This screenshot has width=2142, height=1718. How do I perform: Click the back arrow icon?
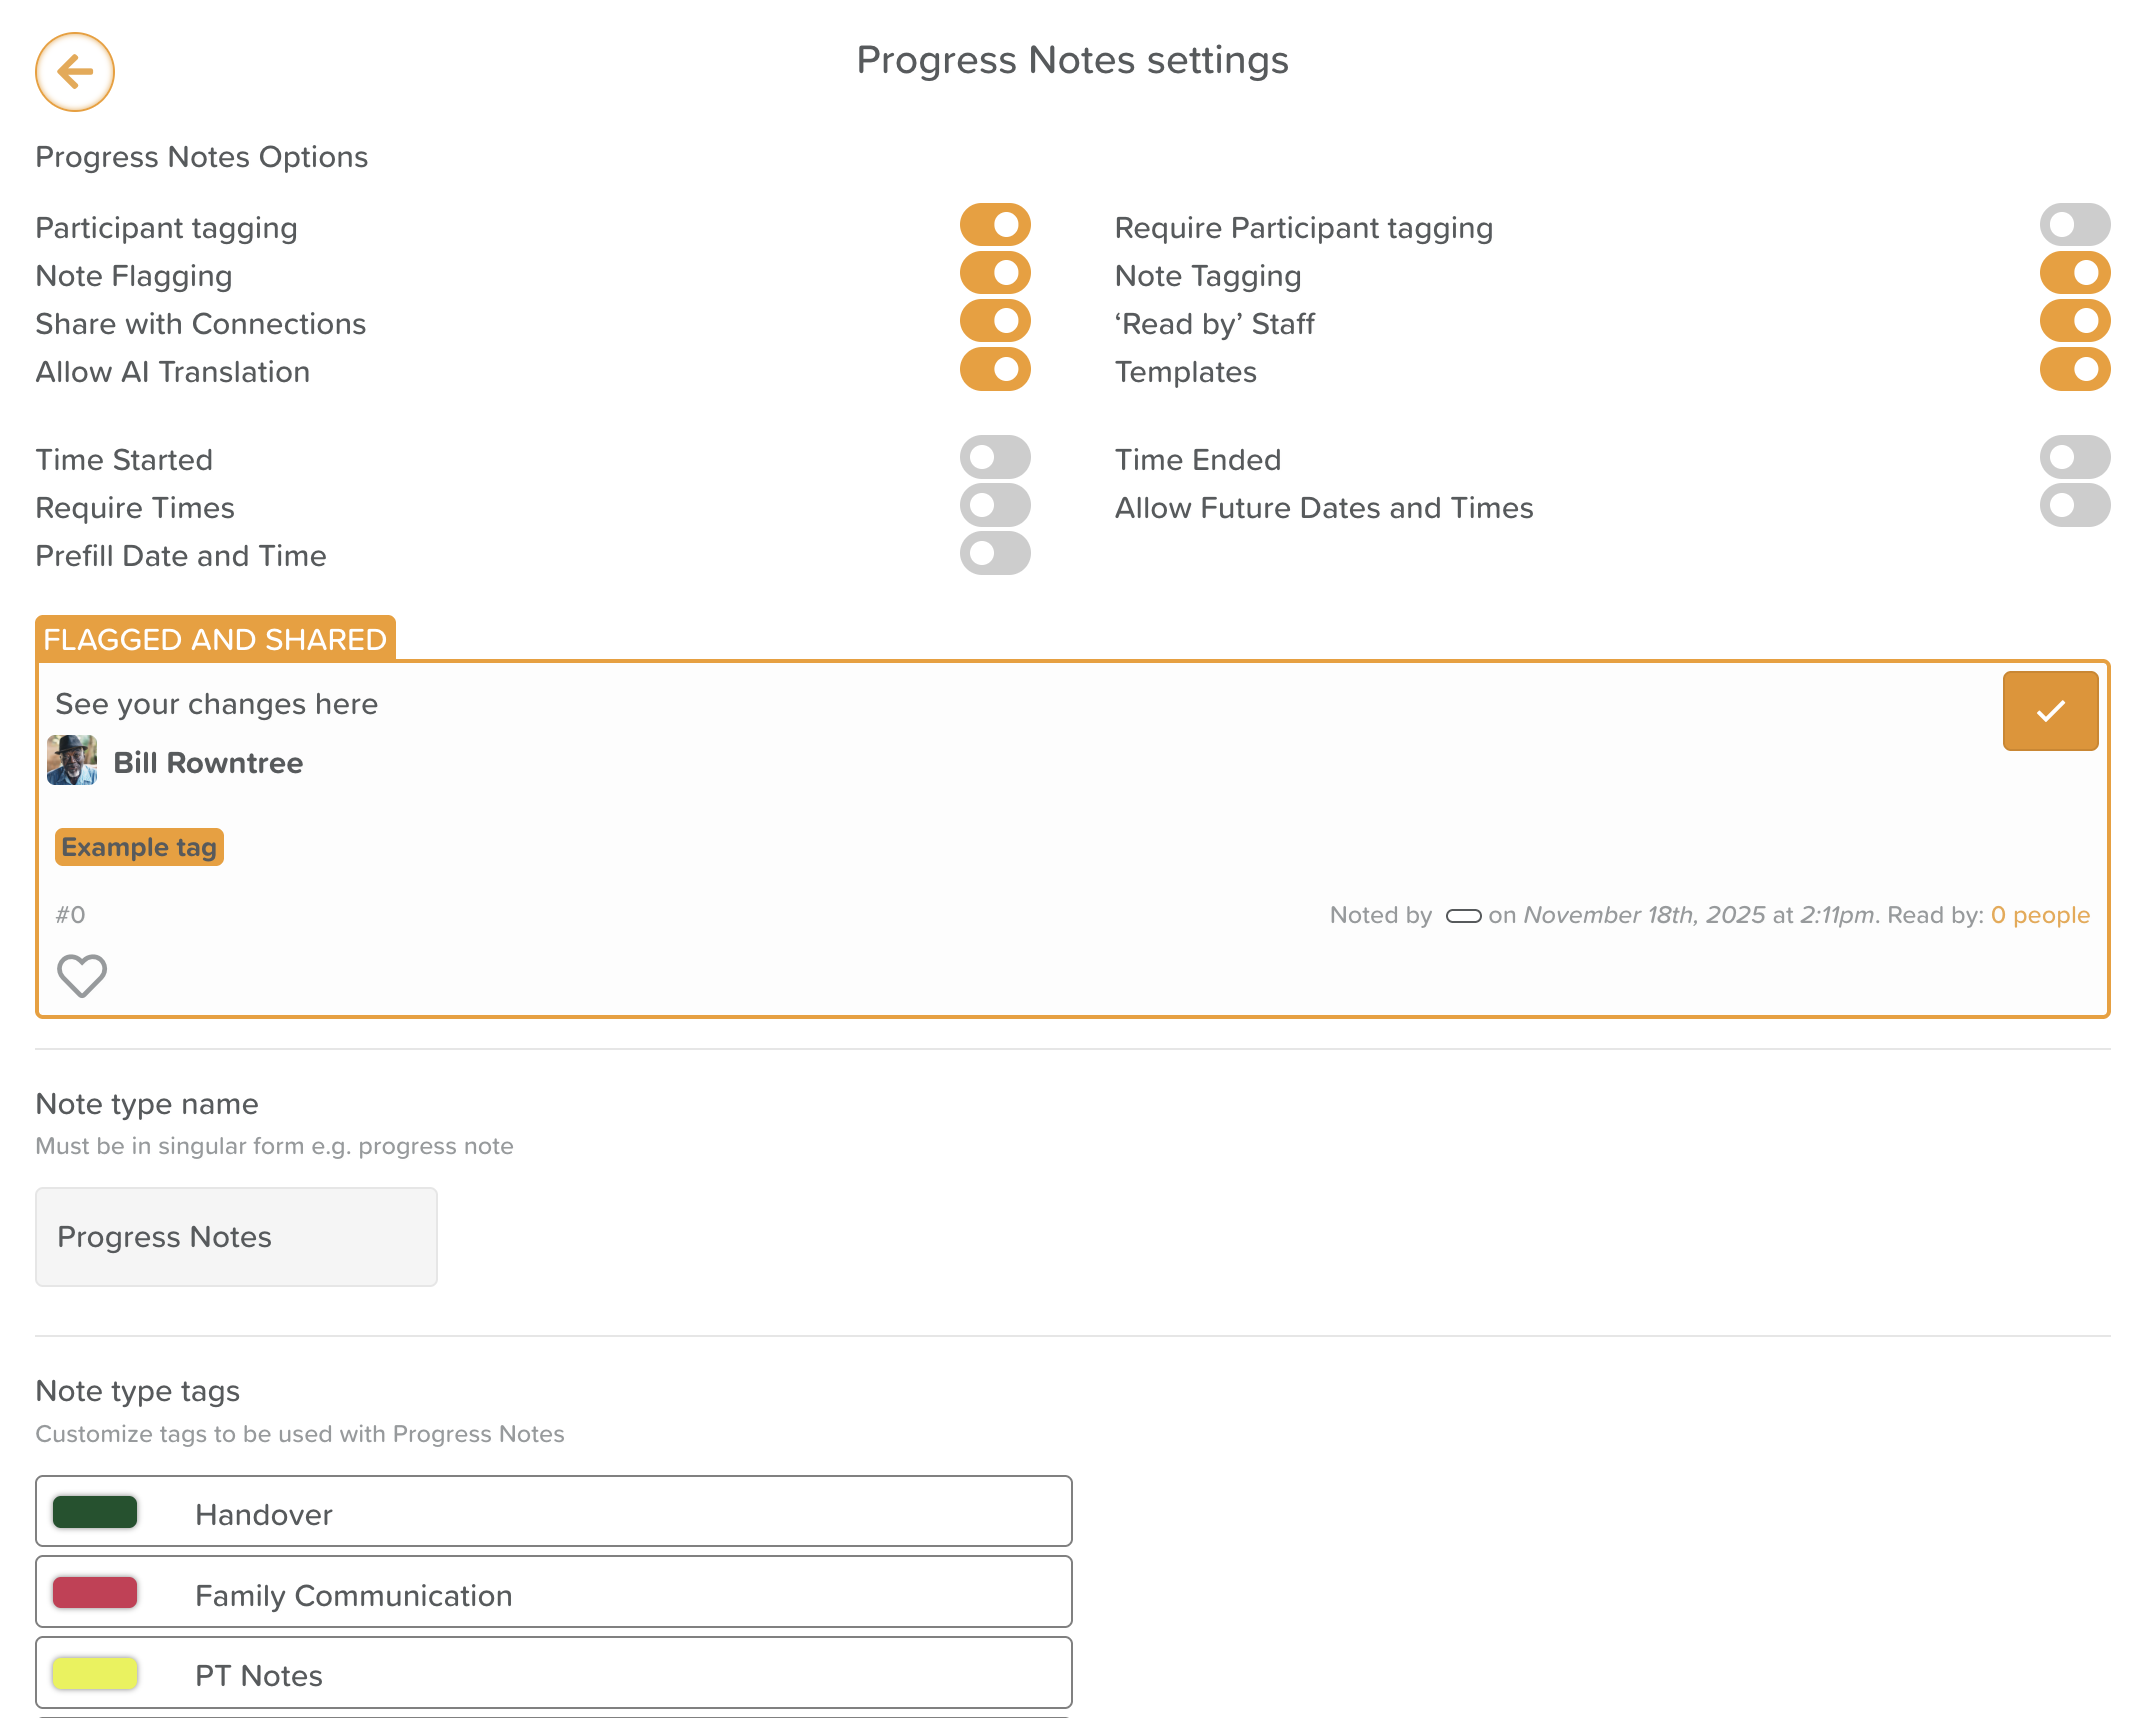75,72
